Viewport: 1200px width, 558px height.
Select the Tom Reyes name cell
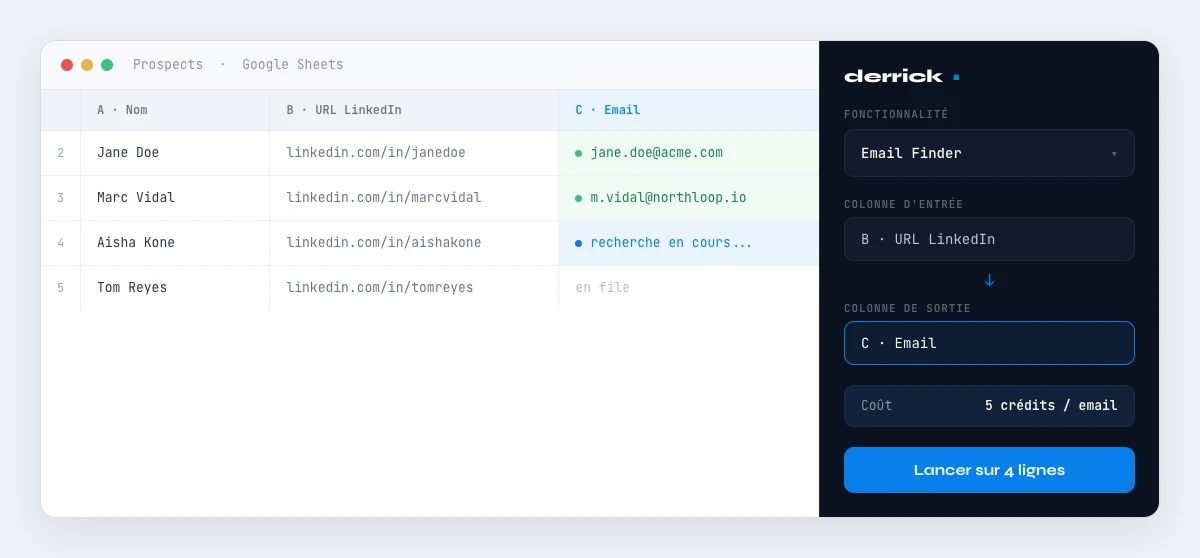point(175,288)
